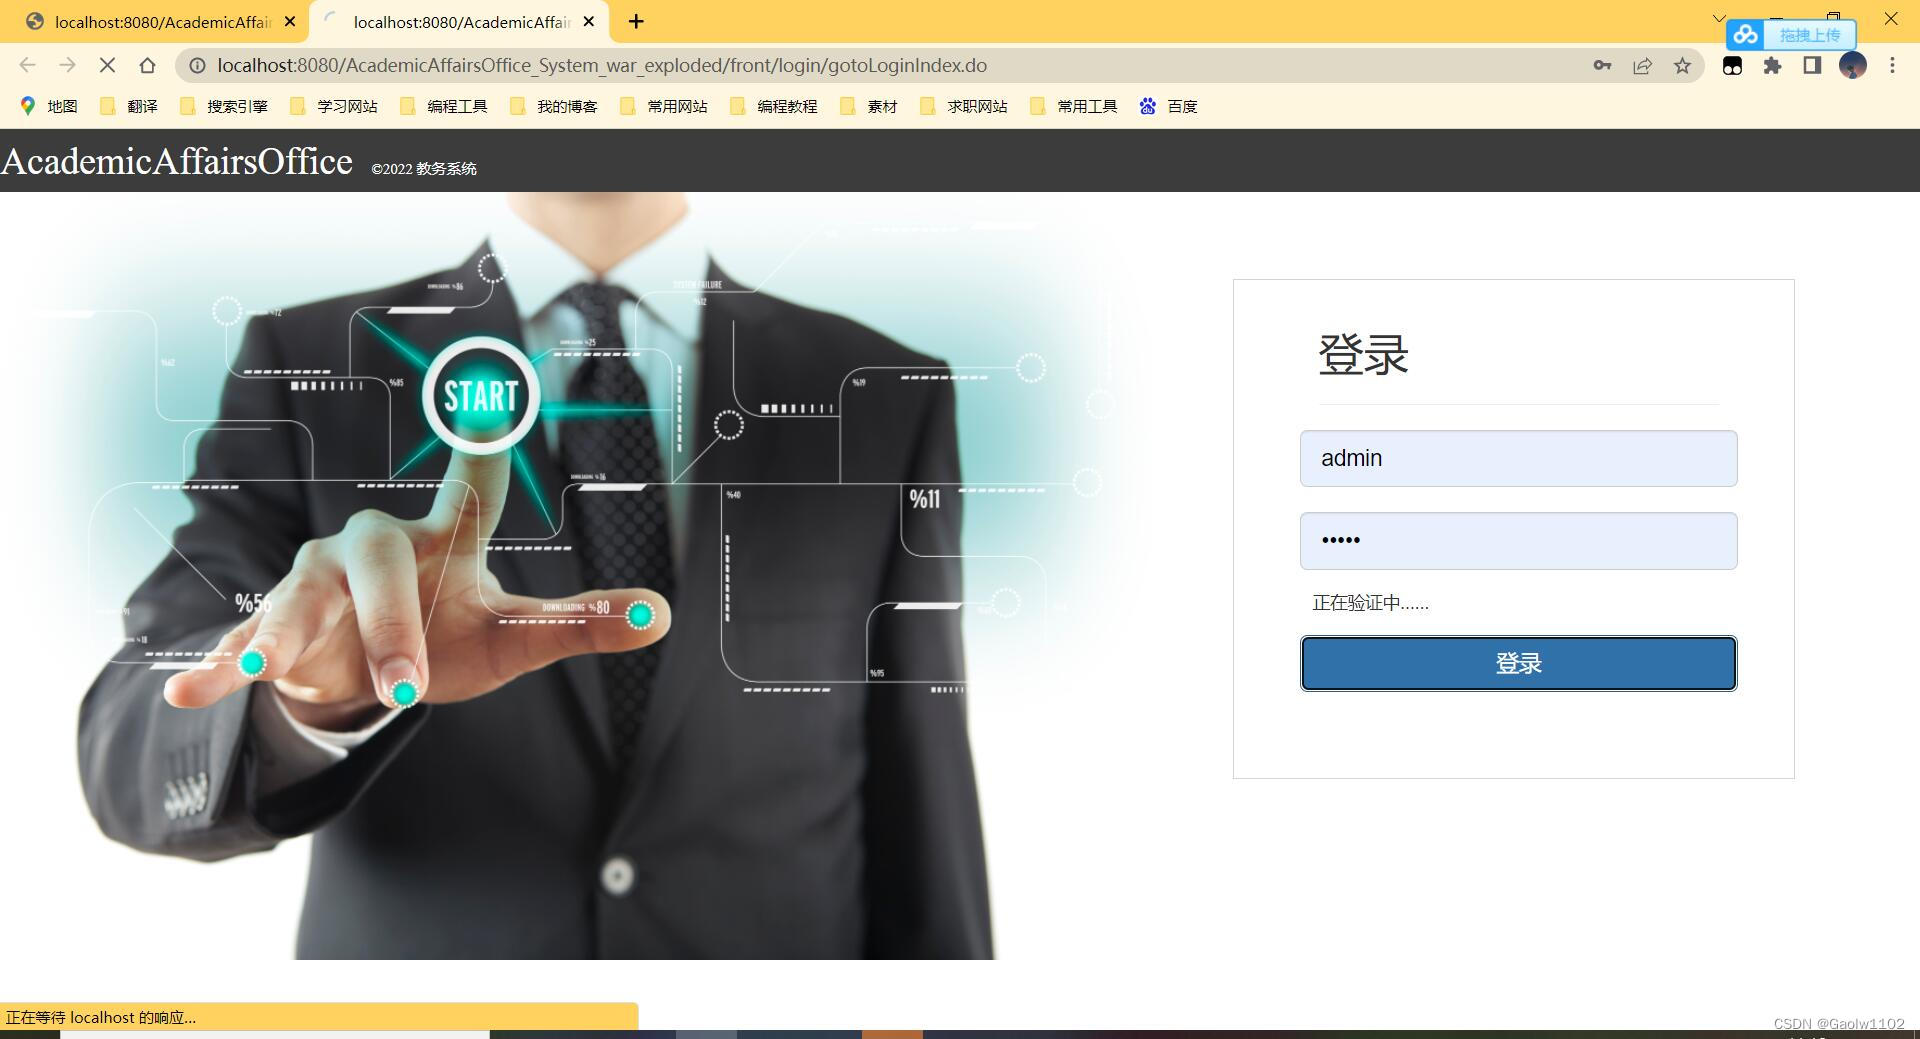The image size is (1920, 1039).
Task: Open the Chrome three-dot menu
Action: click(1892, 65)
